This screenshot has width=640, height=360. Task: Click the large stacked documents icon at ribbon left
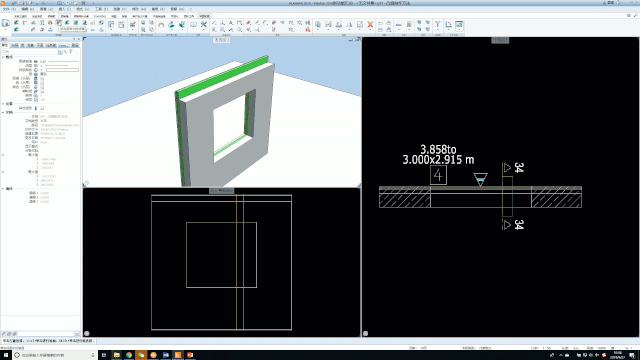pos(6,23)
